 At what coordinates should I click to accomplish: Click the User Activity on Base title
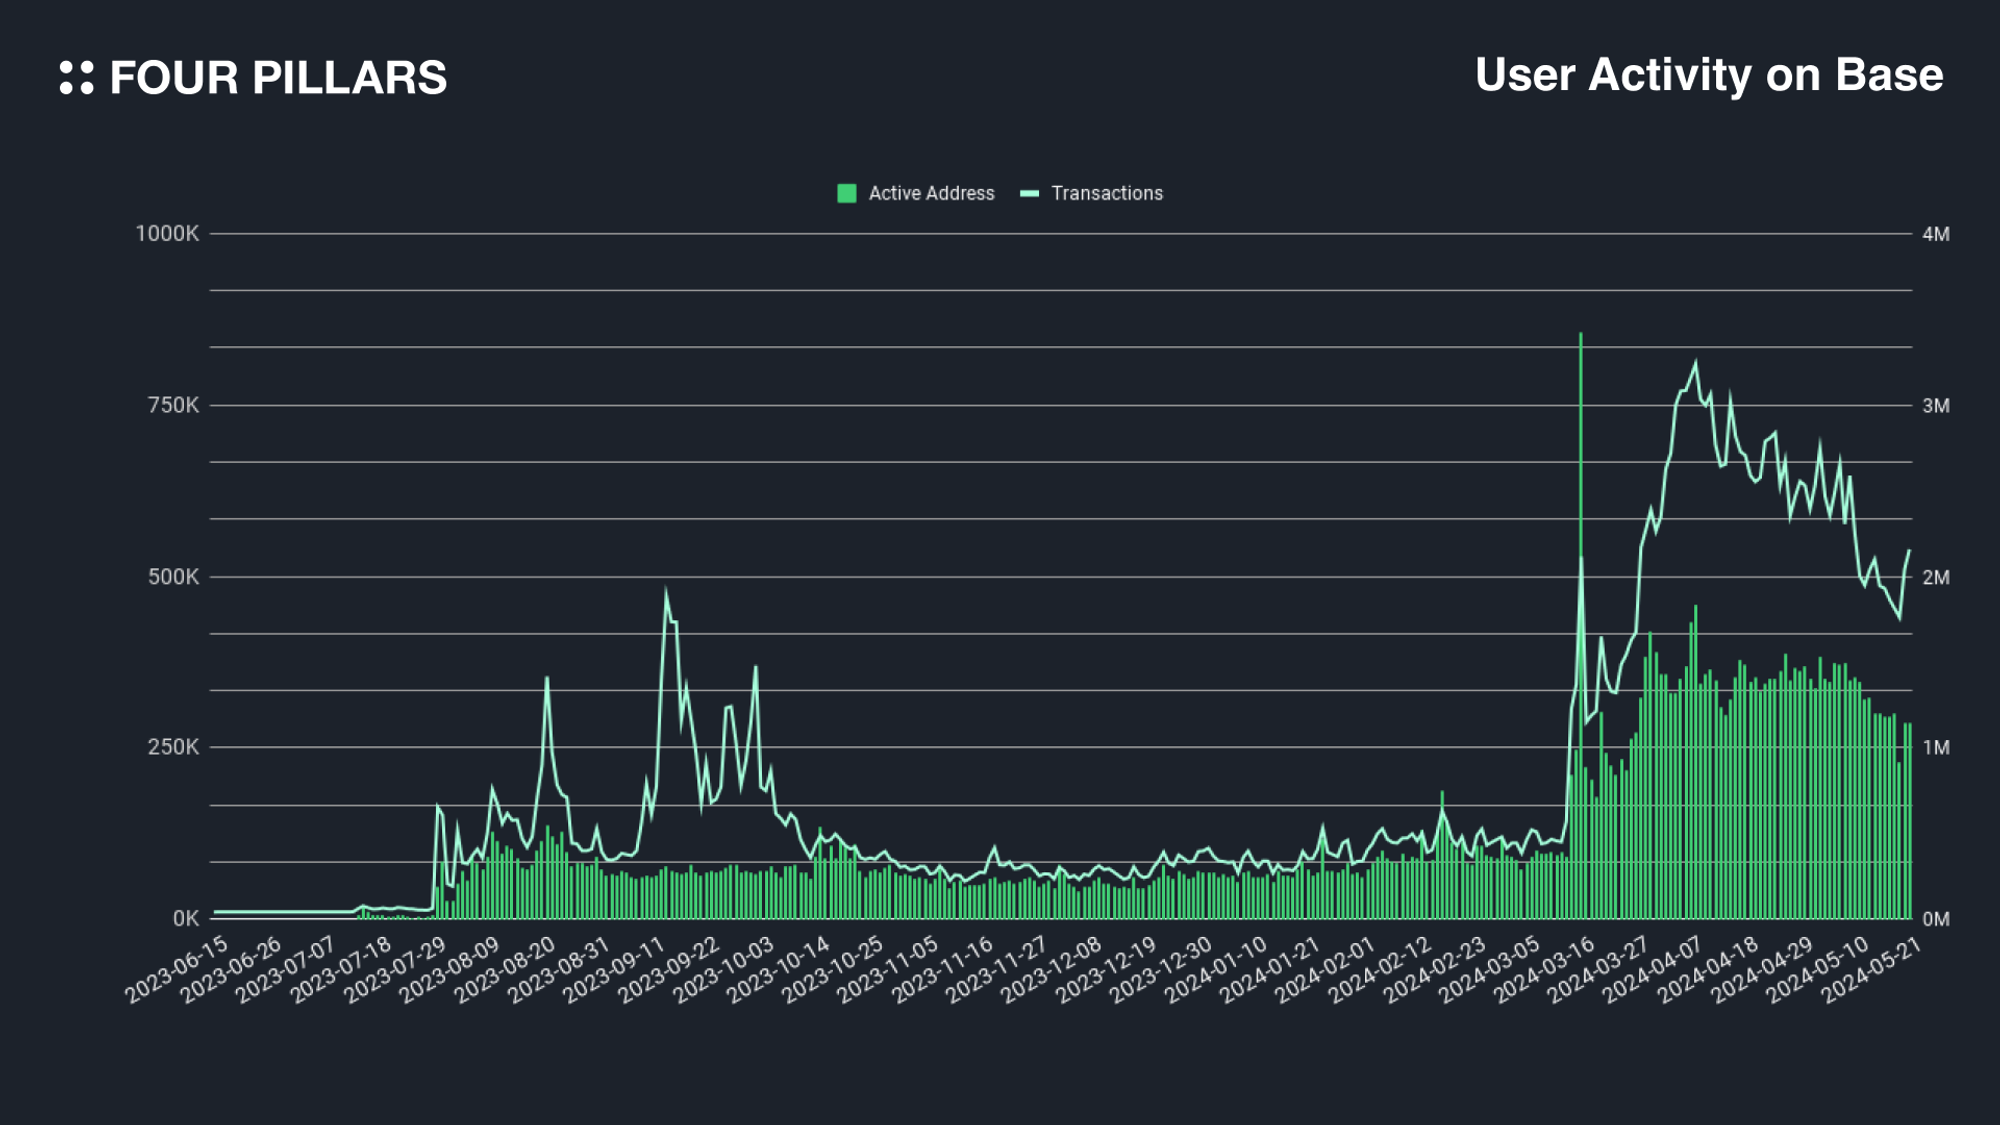coord(1708,75)
